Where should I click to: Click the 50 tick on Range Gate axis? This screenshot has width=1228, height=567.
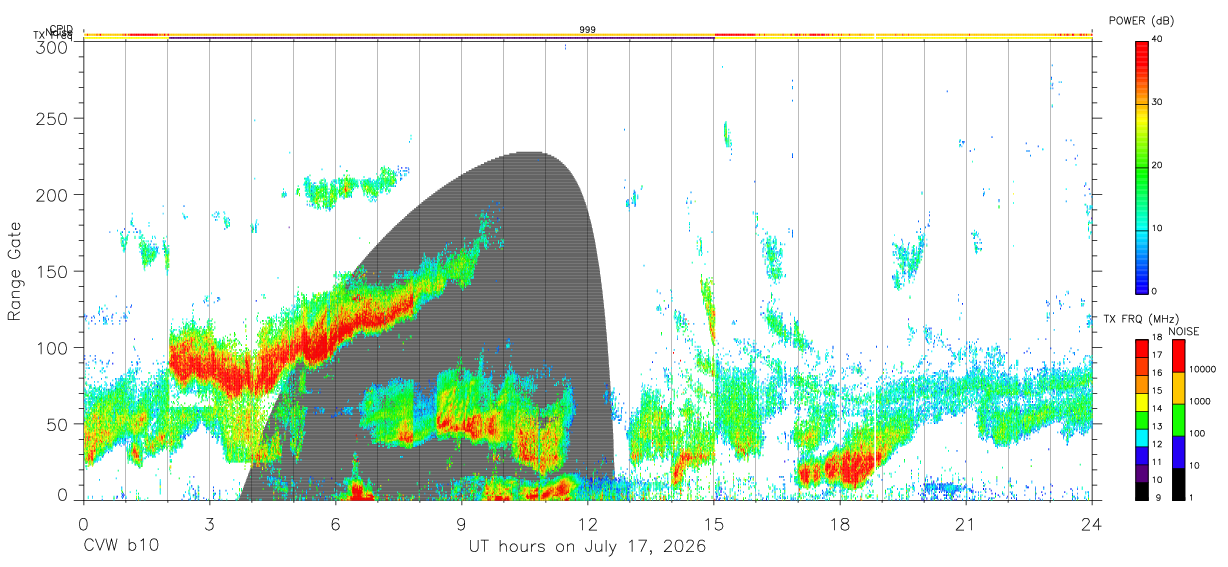point(58,424)
